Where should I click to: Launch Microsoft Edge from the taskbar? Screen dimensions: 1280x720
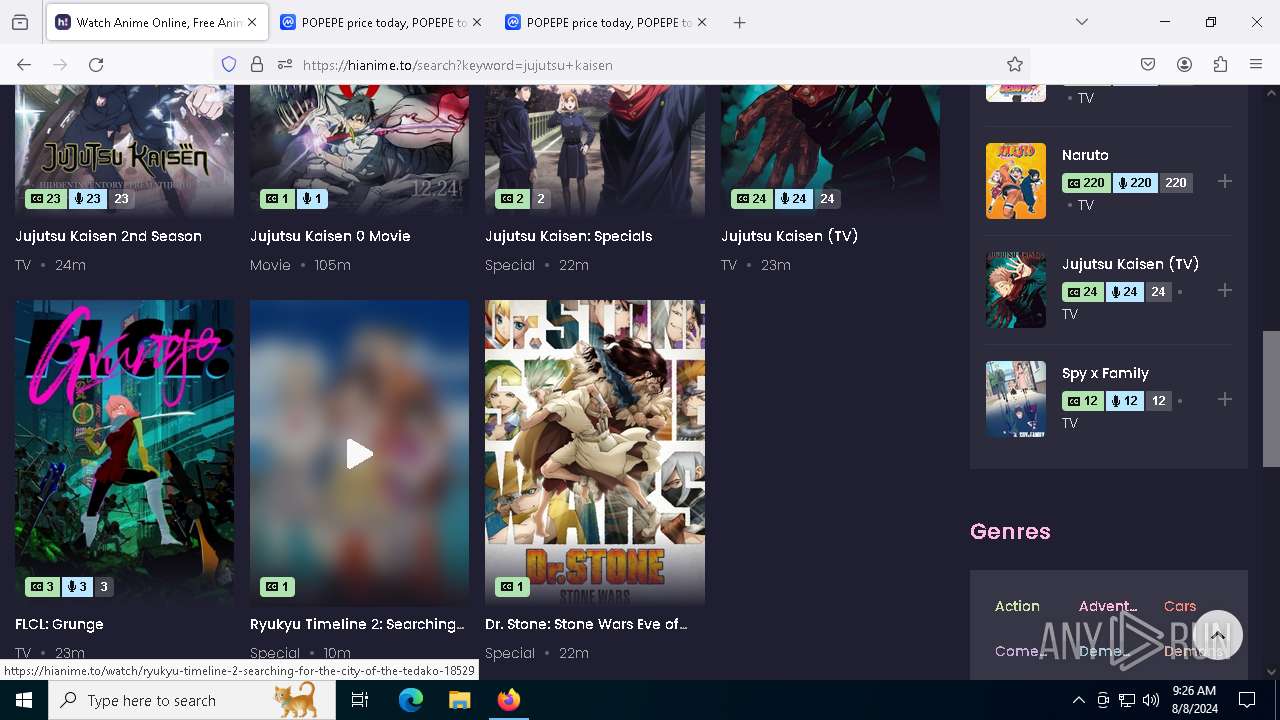[411, 700]
